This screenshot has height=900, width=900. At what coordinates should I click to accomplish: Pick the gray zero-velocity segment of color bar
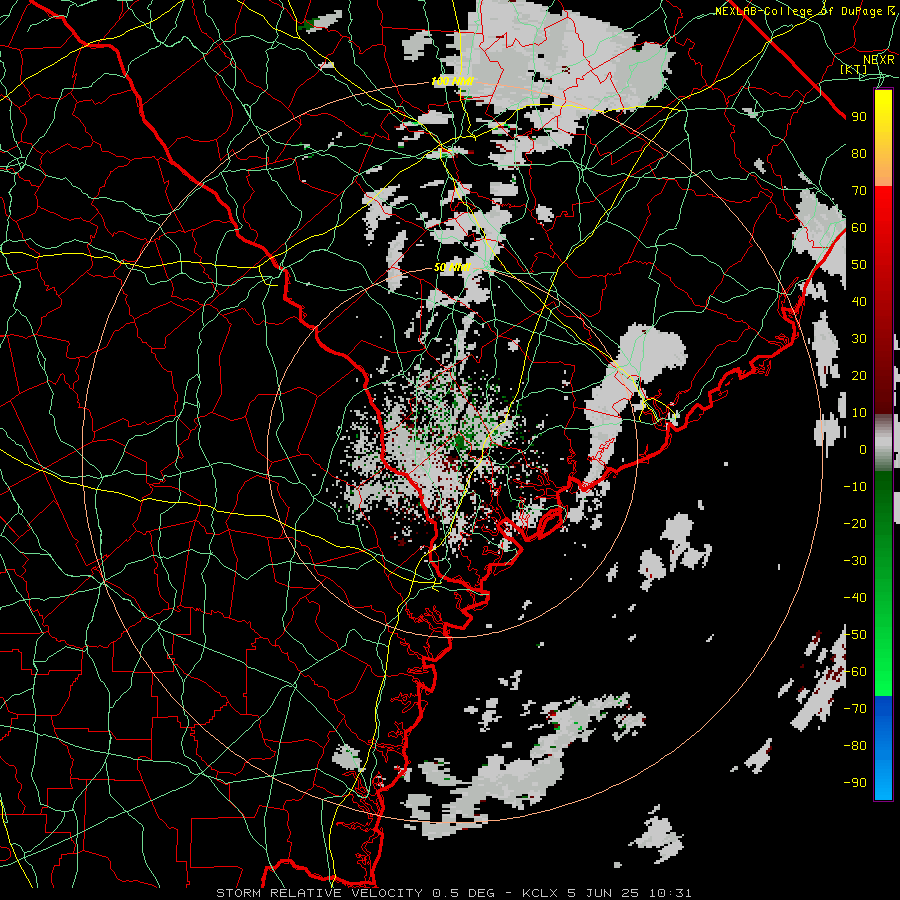pyautogui.click(x=883, y=442)
